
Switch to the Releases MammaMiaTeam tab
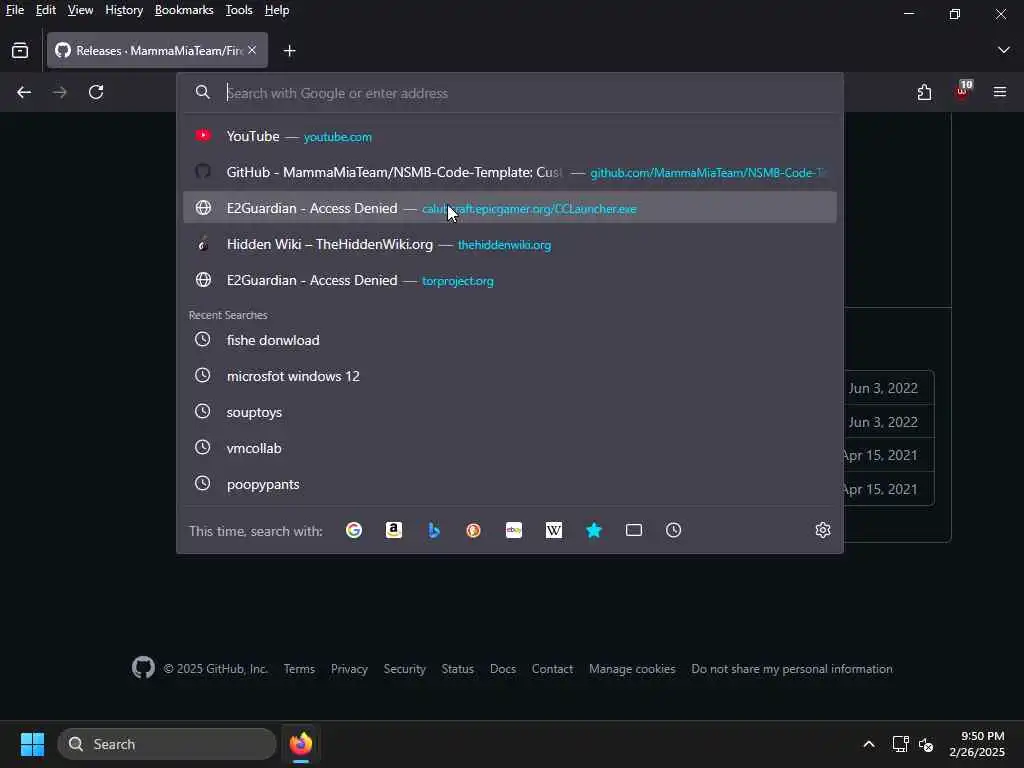coord(157,50)
